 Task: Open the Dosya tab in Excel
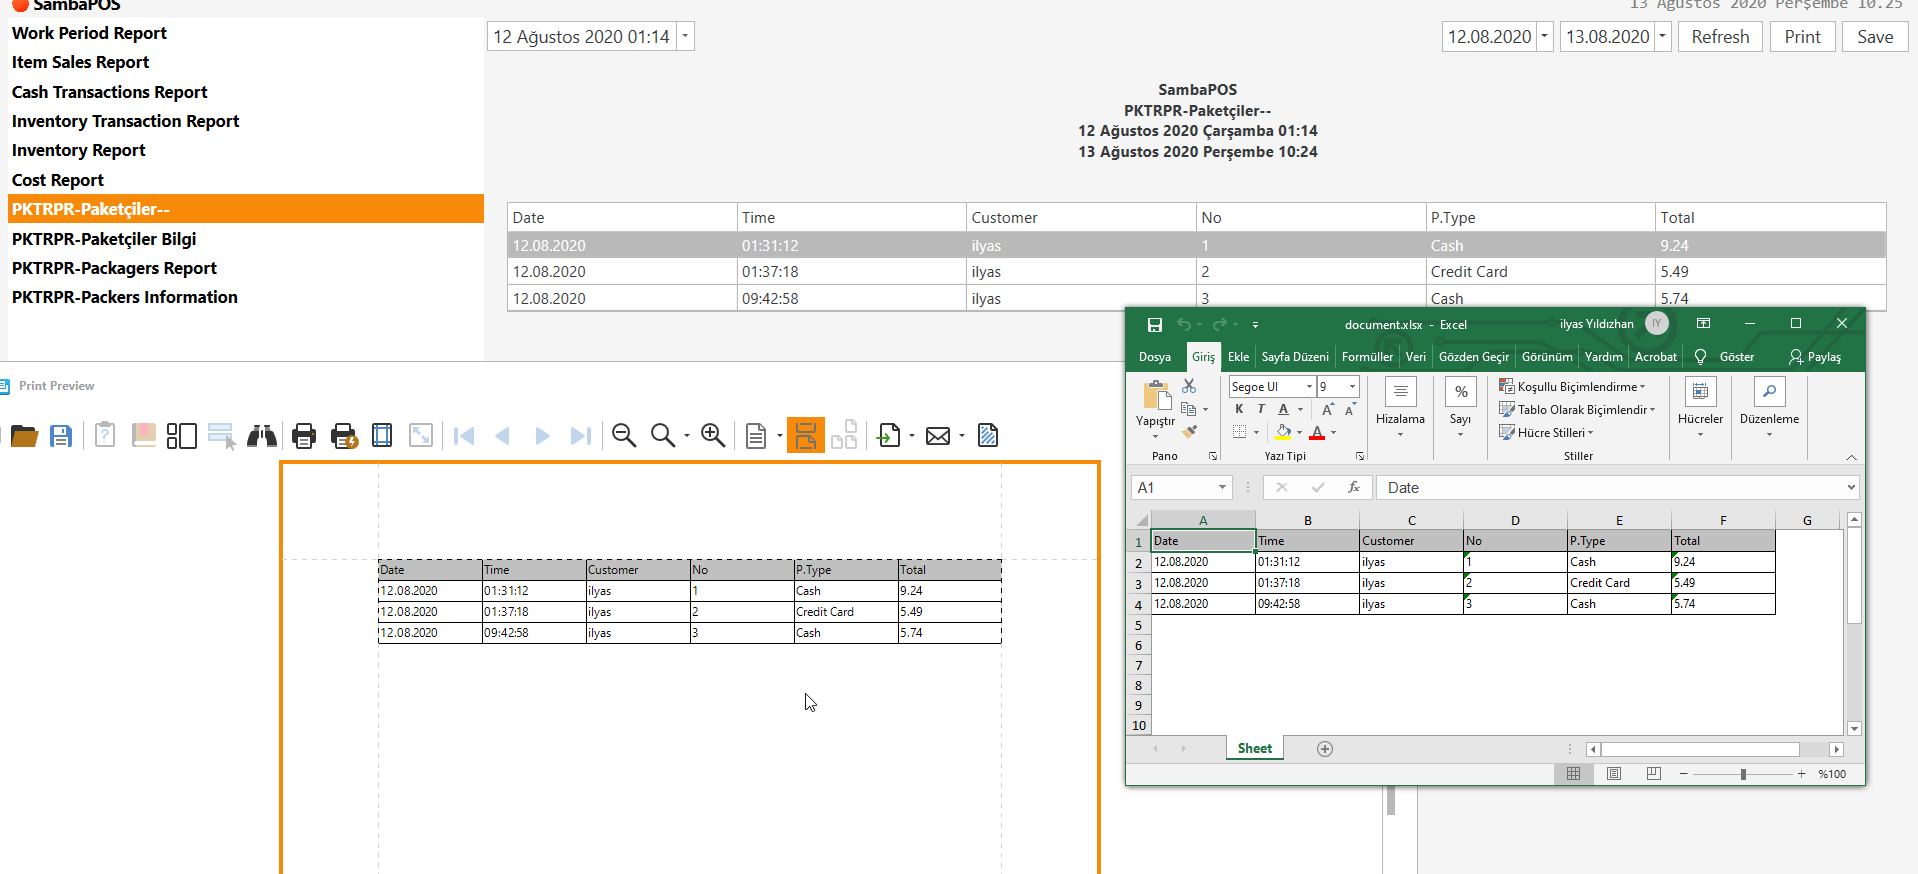pyautogui.click(x=1155, y=357)
